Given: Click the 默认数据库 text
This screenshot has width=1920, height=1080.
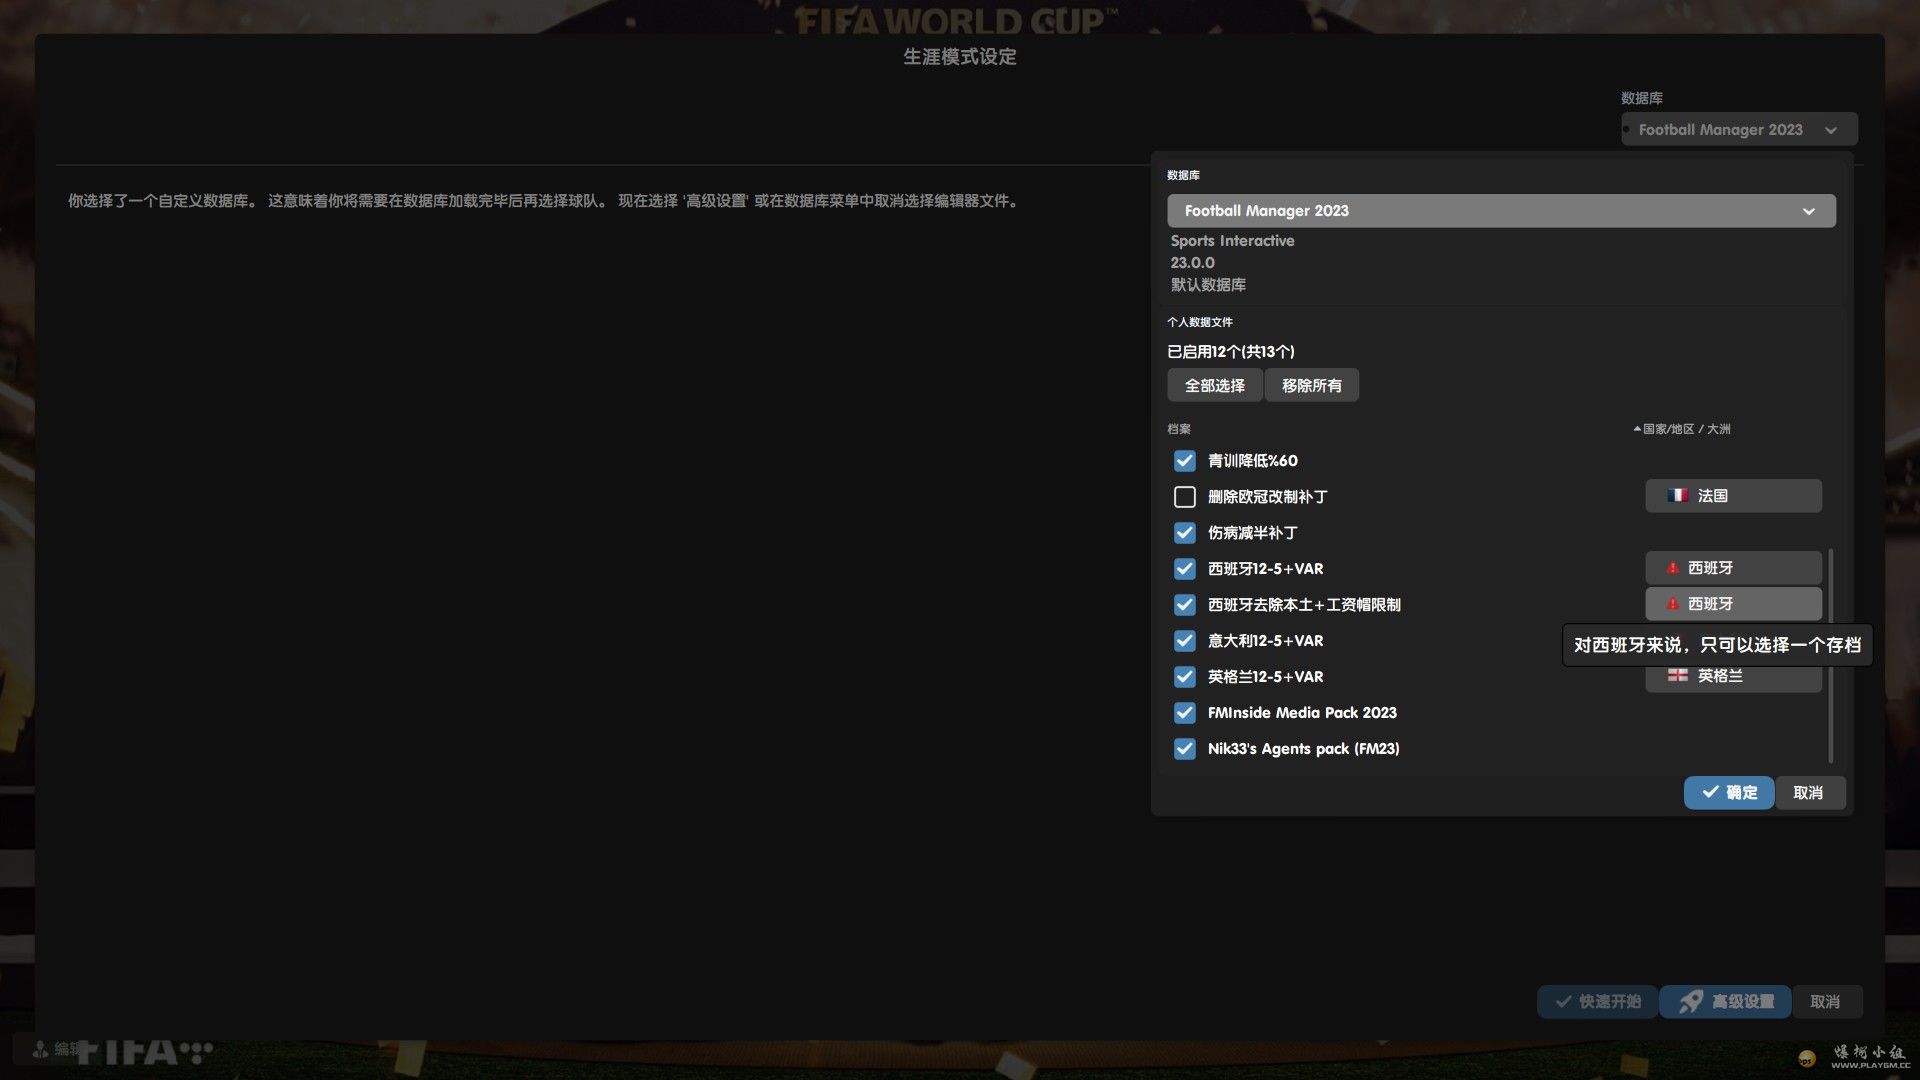Looking at the screenshot, I should tap(1208, 285).
